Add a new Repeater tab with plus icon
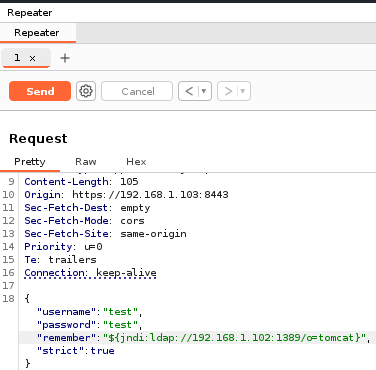Image resolution: width=376 pixels, height=370 pixels. [x=65, y=58]
